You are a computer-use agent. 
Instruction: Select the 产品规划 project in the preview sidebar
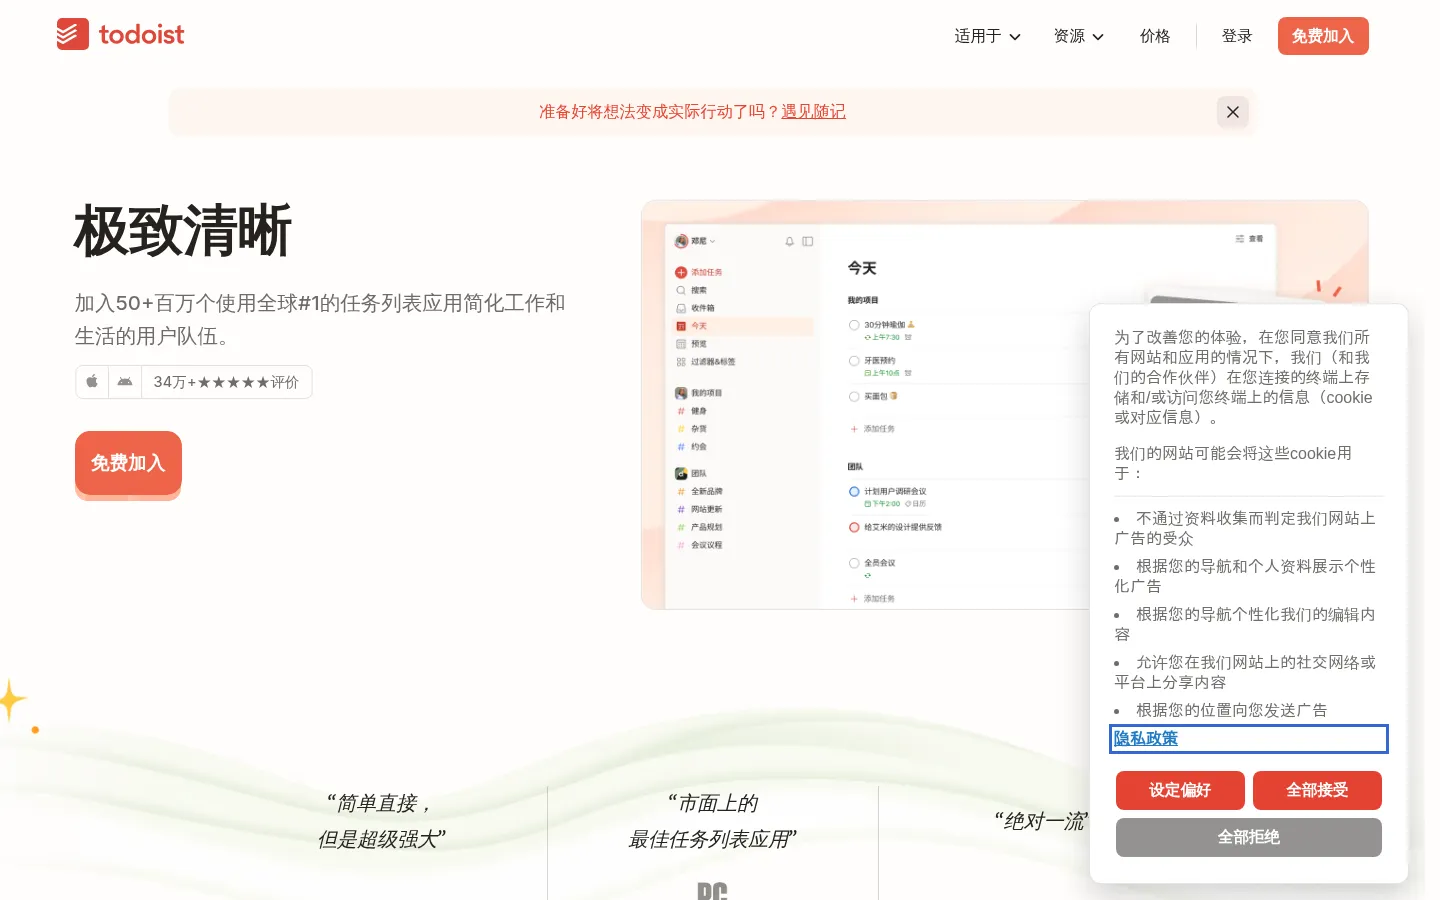point(700,527)
